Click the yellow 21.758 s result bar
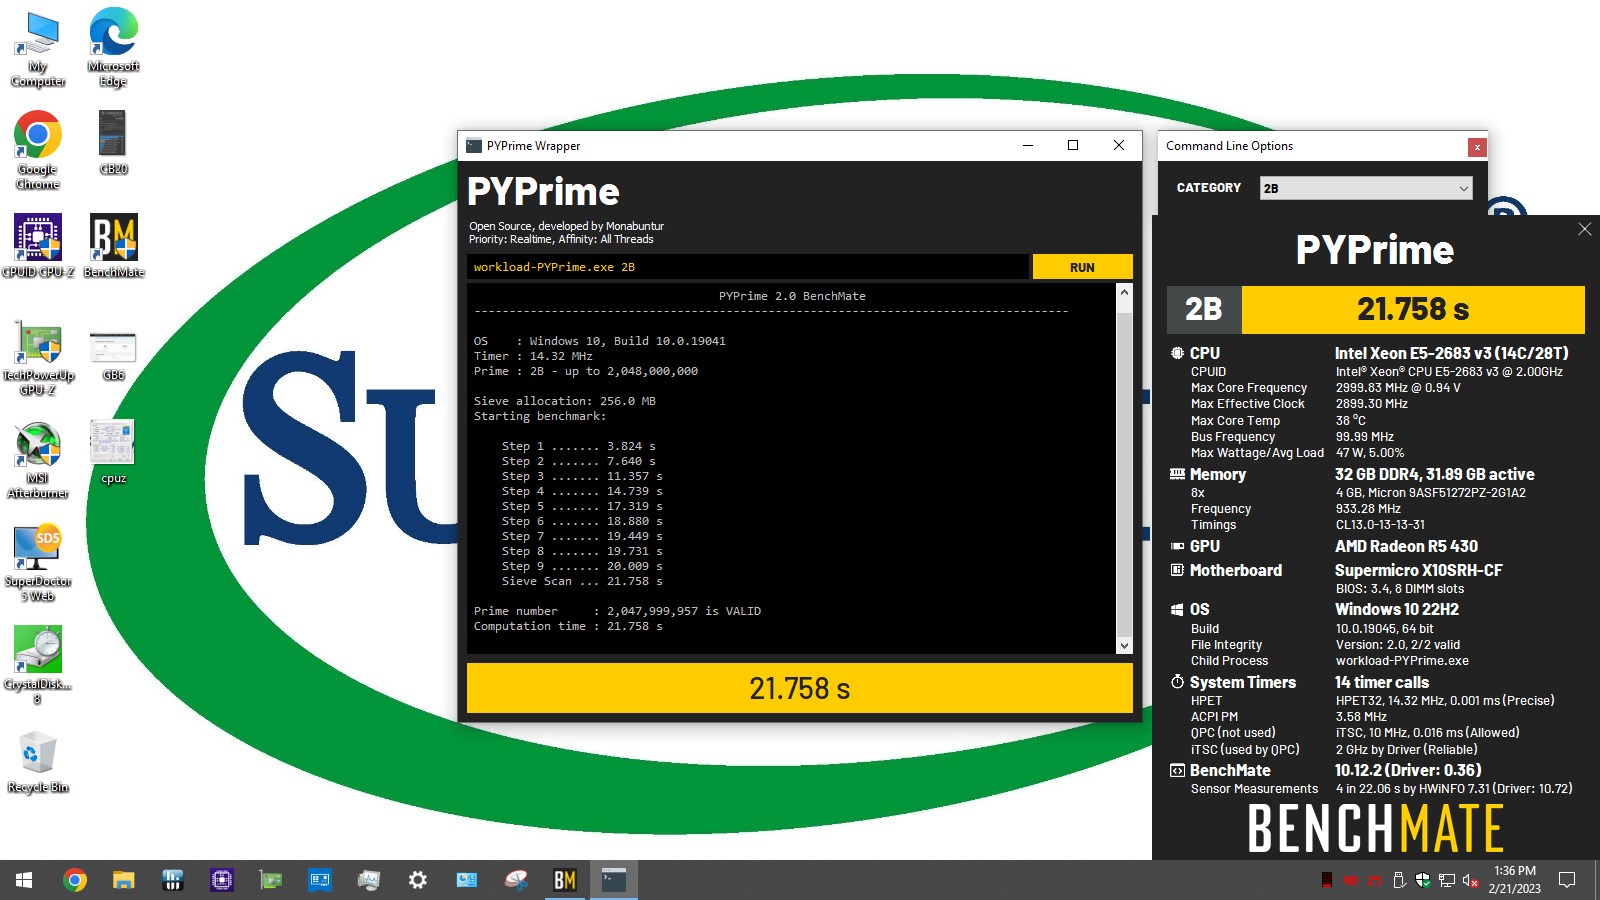 pyautogui.click(x=799, y=688)
